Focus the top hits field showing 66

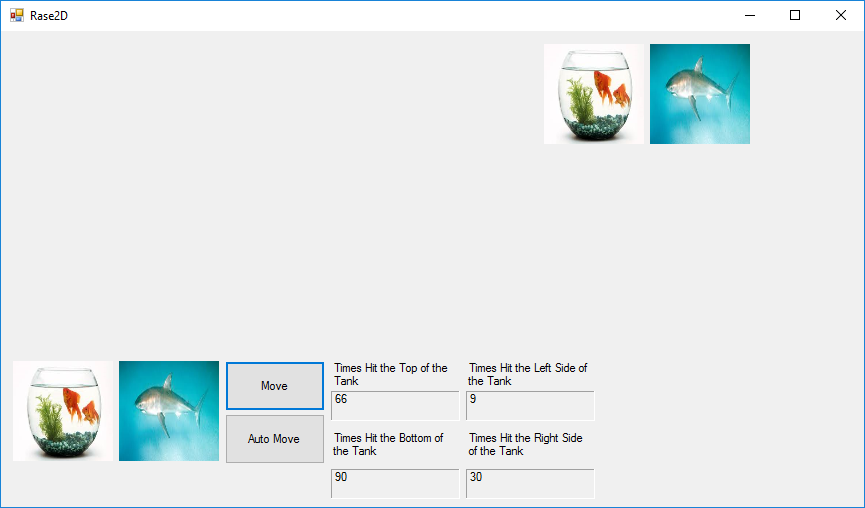tap(395, 406)
